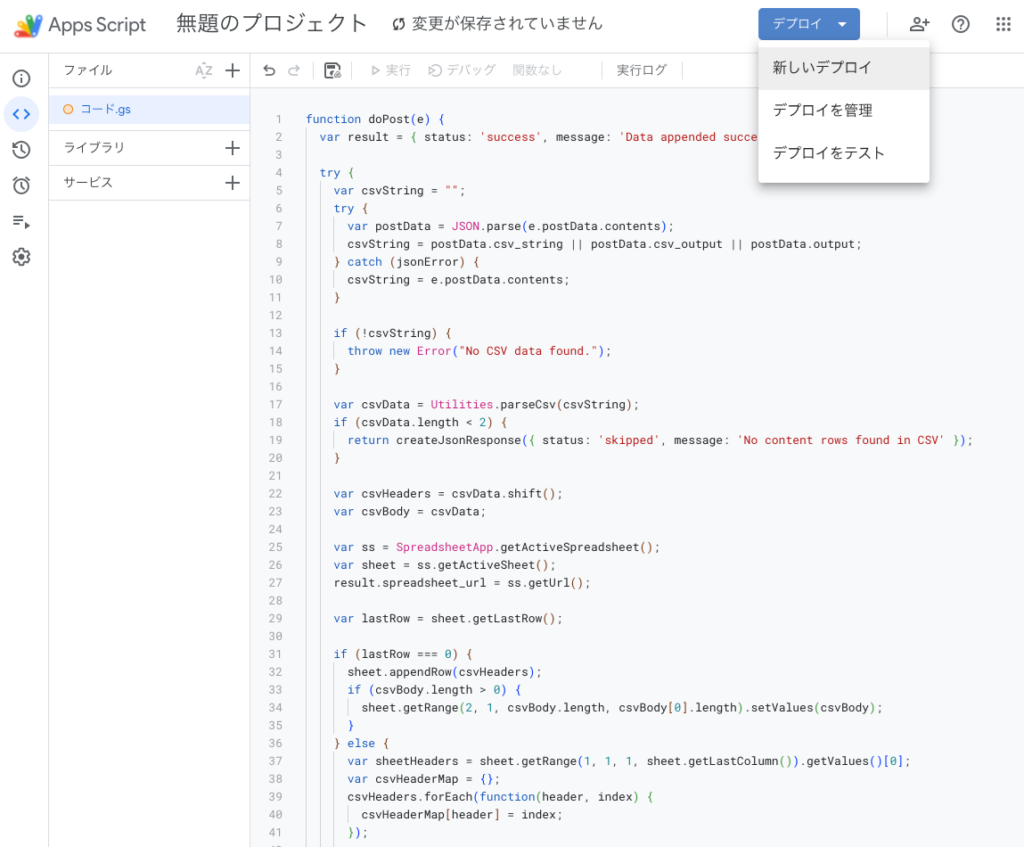1024x847 pixels.
Task: Redo the code edit
Action: pyautogui.click(x=291, y=70)
